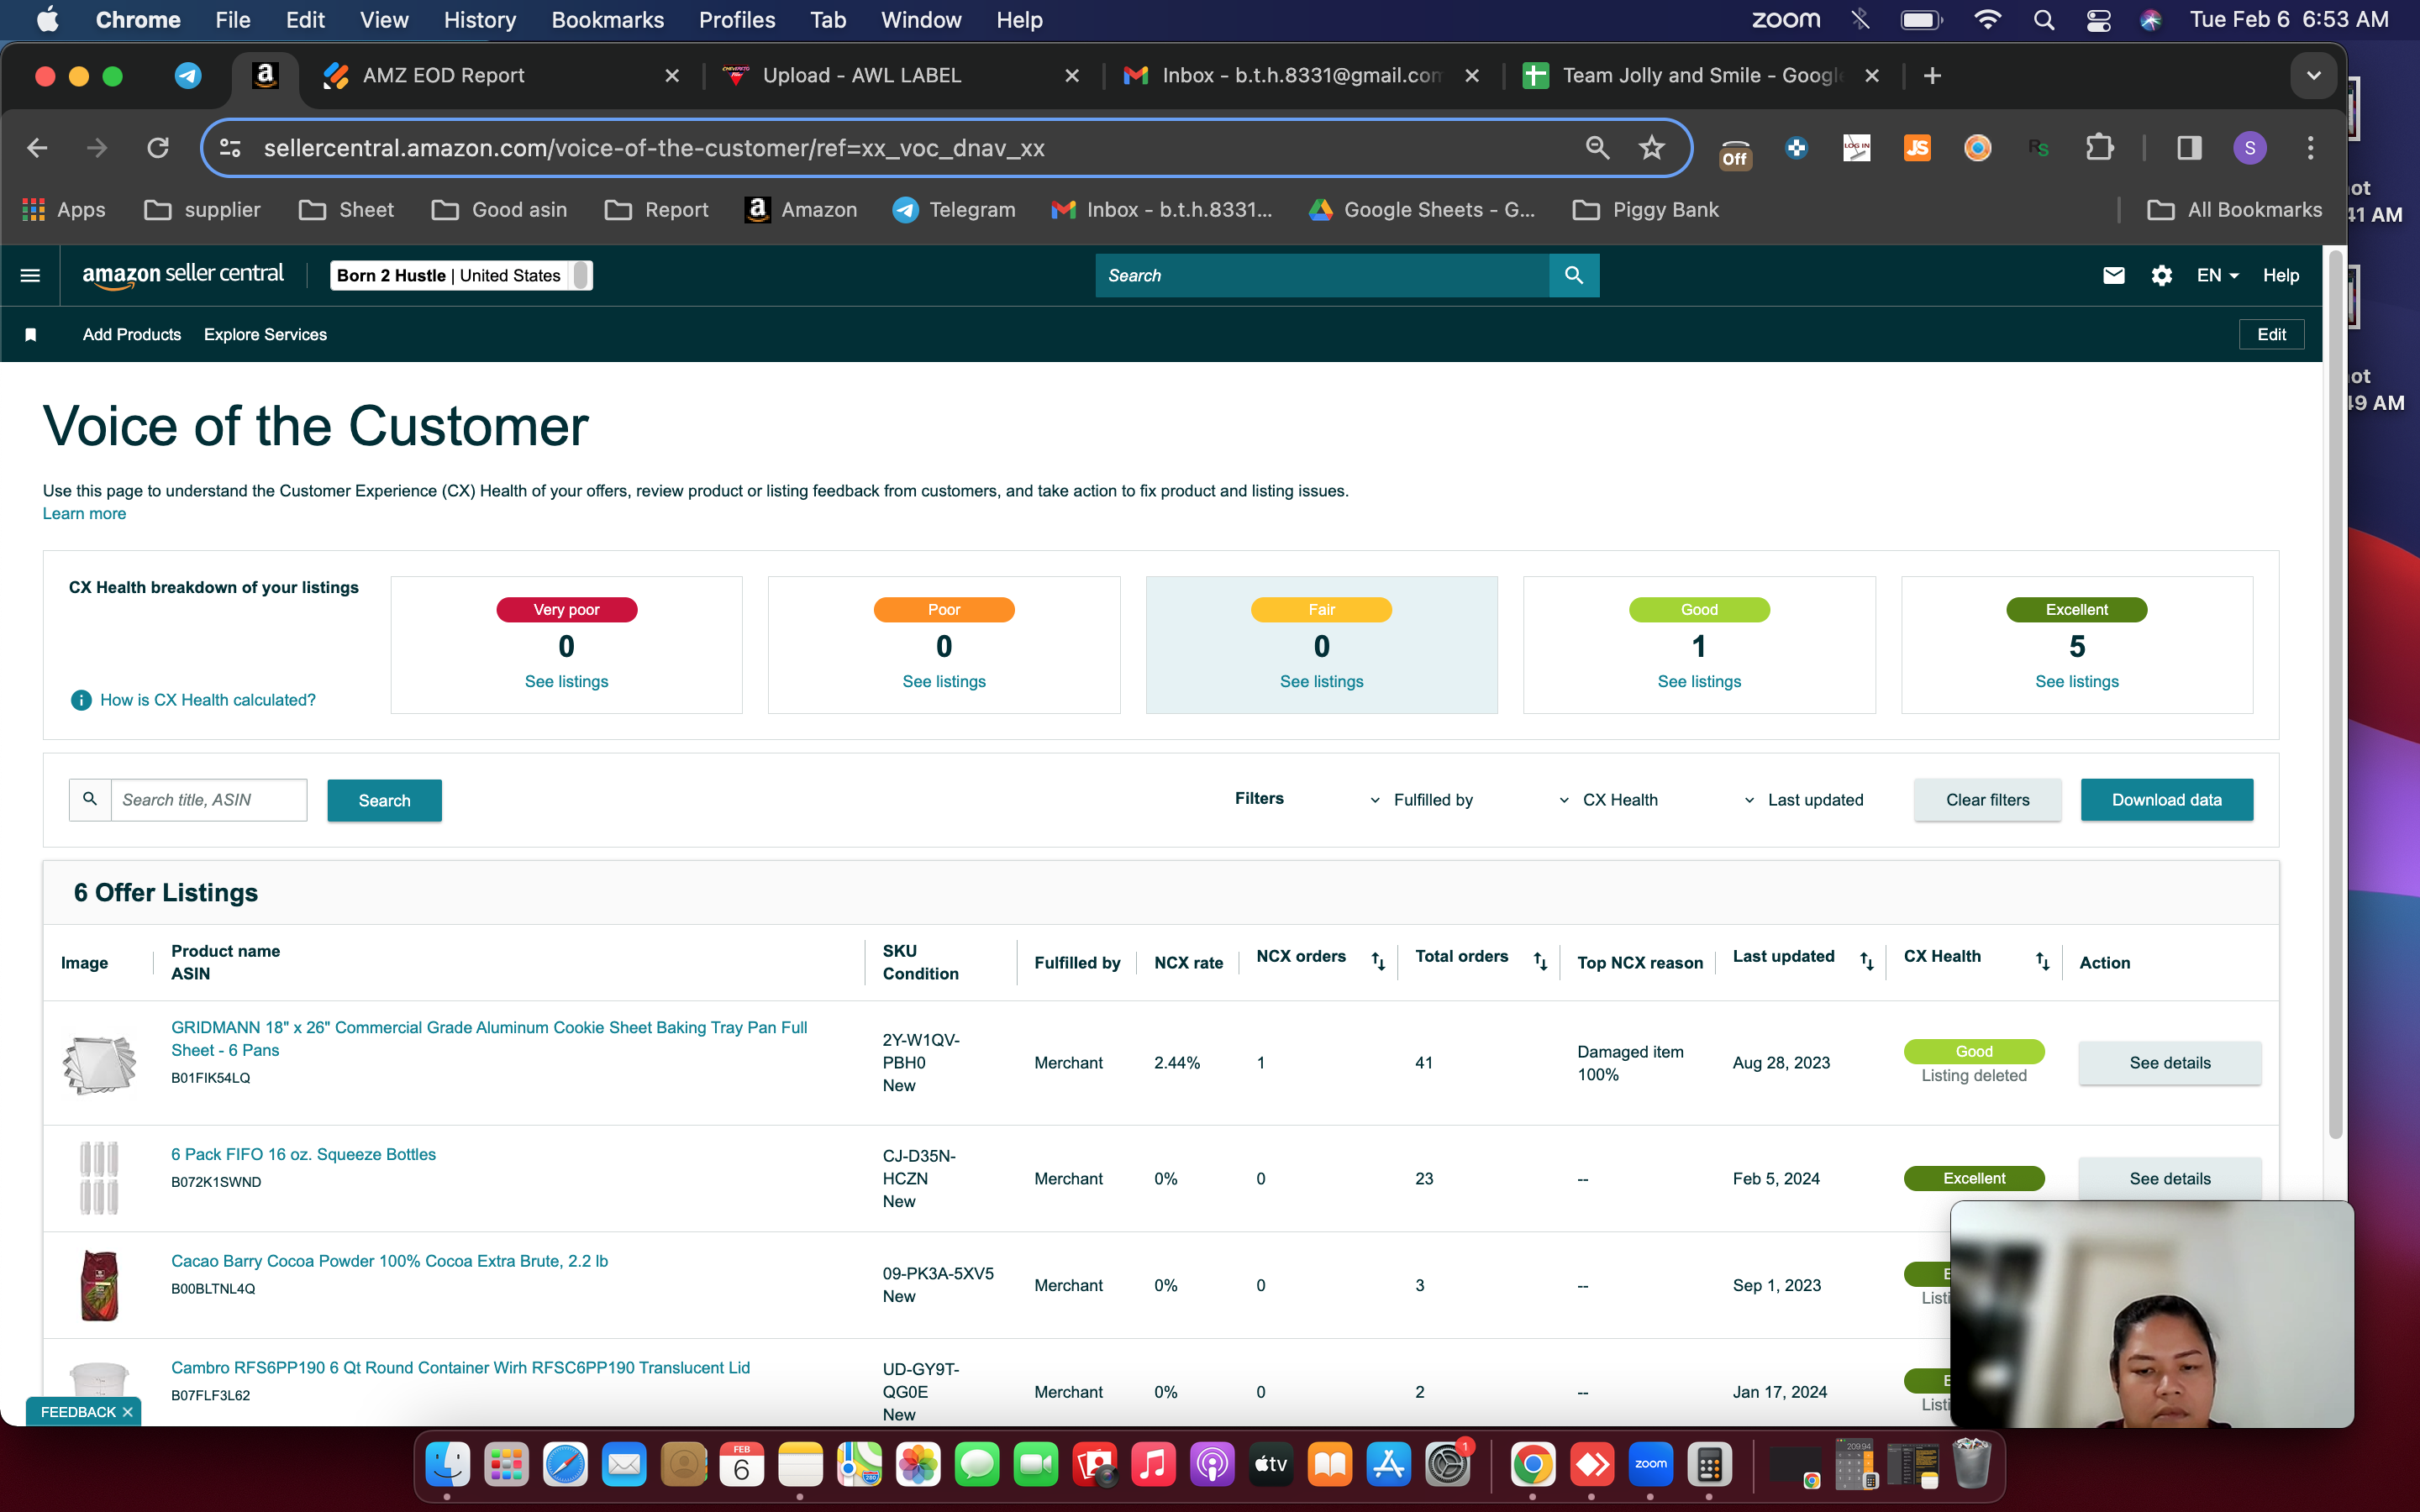Open Finder from the Dock

click(447, 1466)
